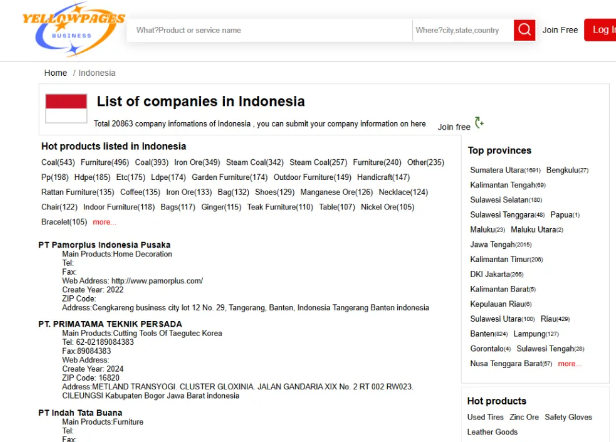Click the red search magnifier button

[524, 30]
